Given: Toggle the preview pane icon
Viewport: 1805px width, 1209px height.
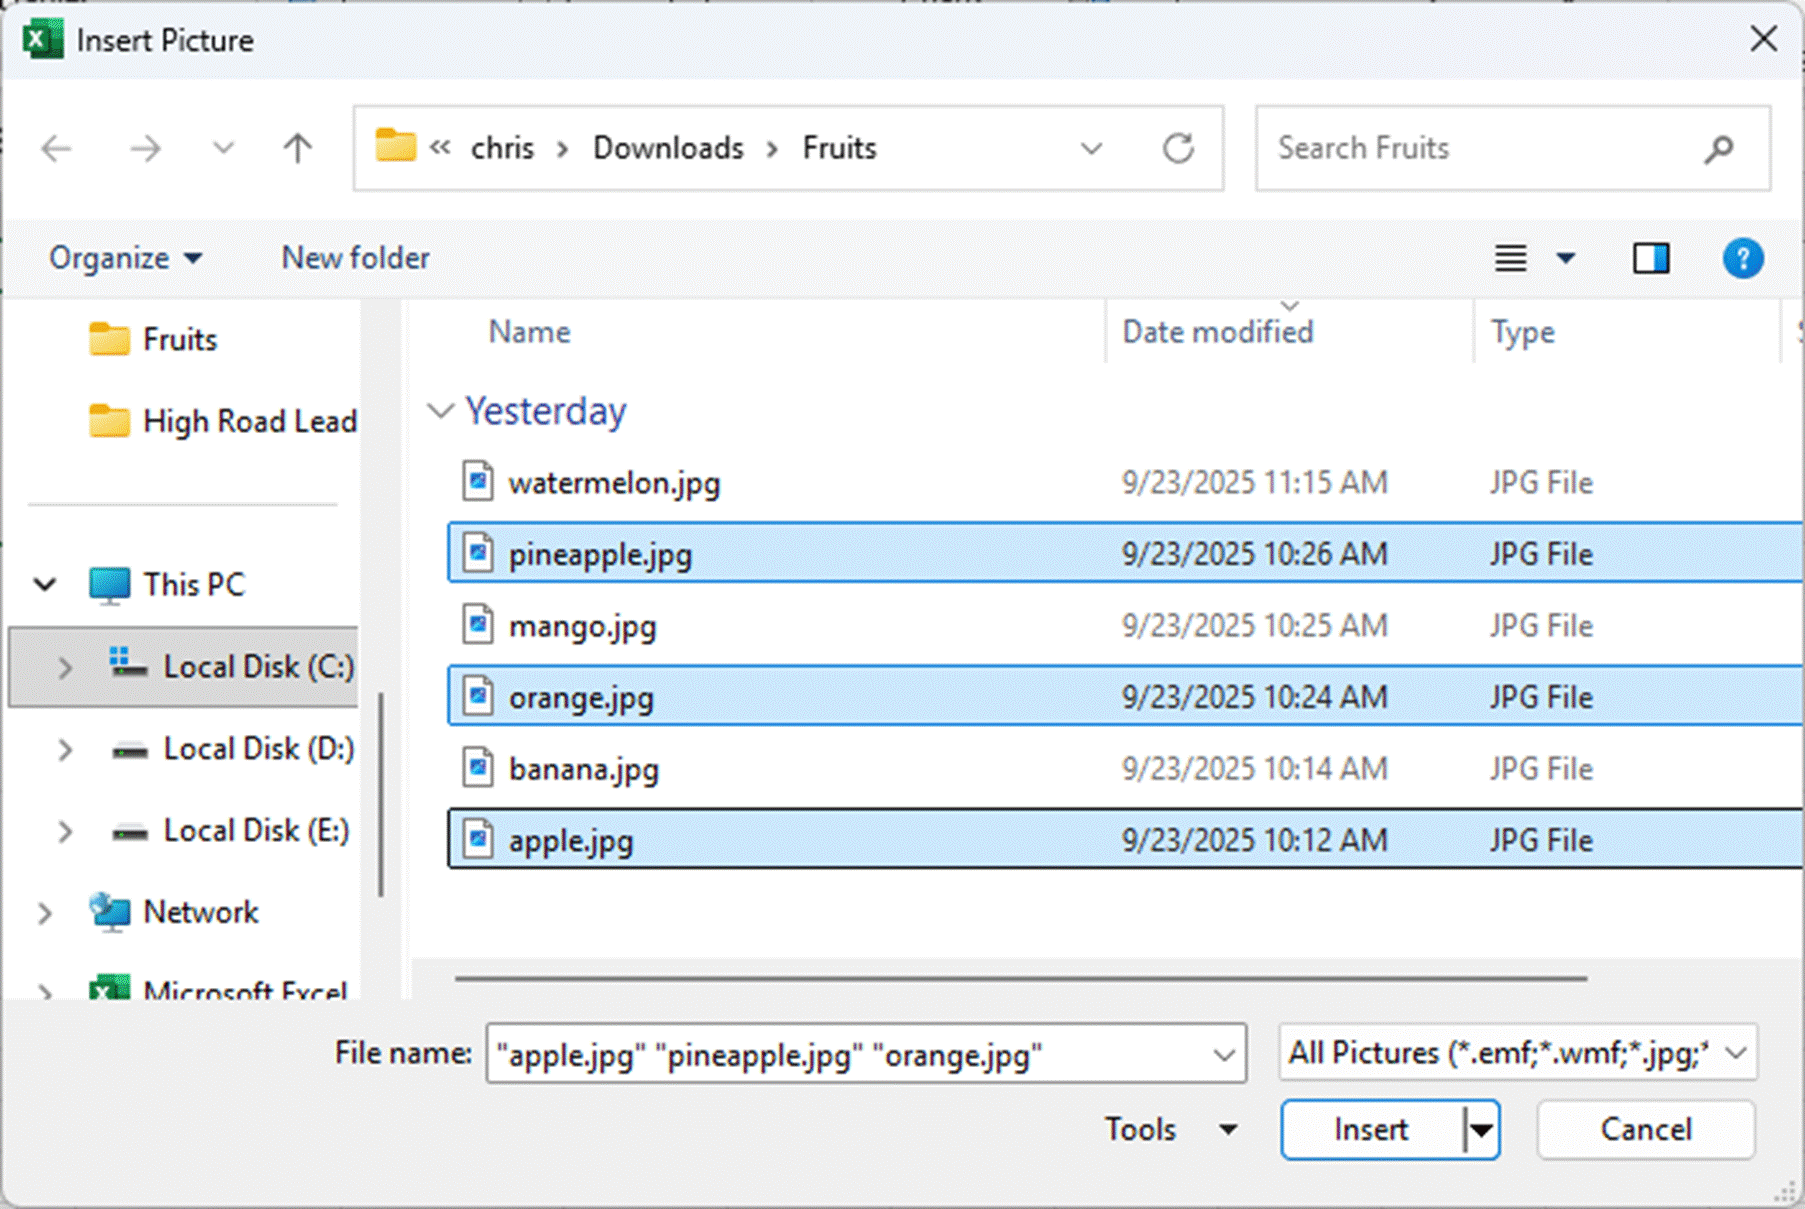Looking at the screenshot, I should click(1650, 258).
